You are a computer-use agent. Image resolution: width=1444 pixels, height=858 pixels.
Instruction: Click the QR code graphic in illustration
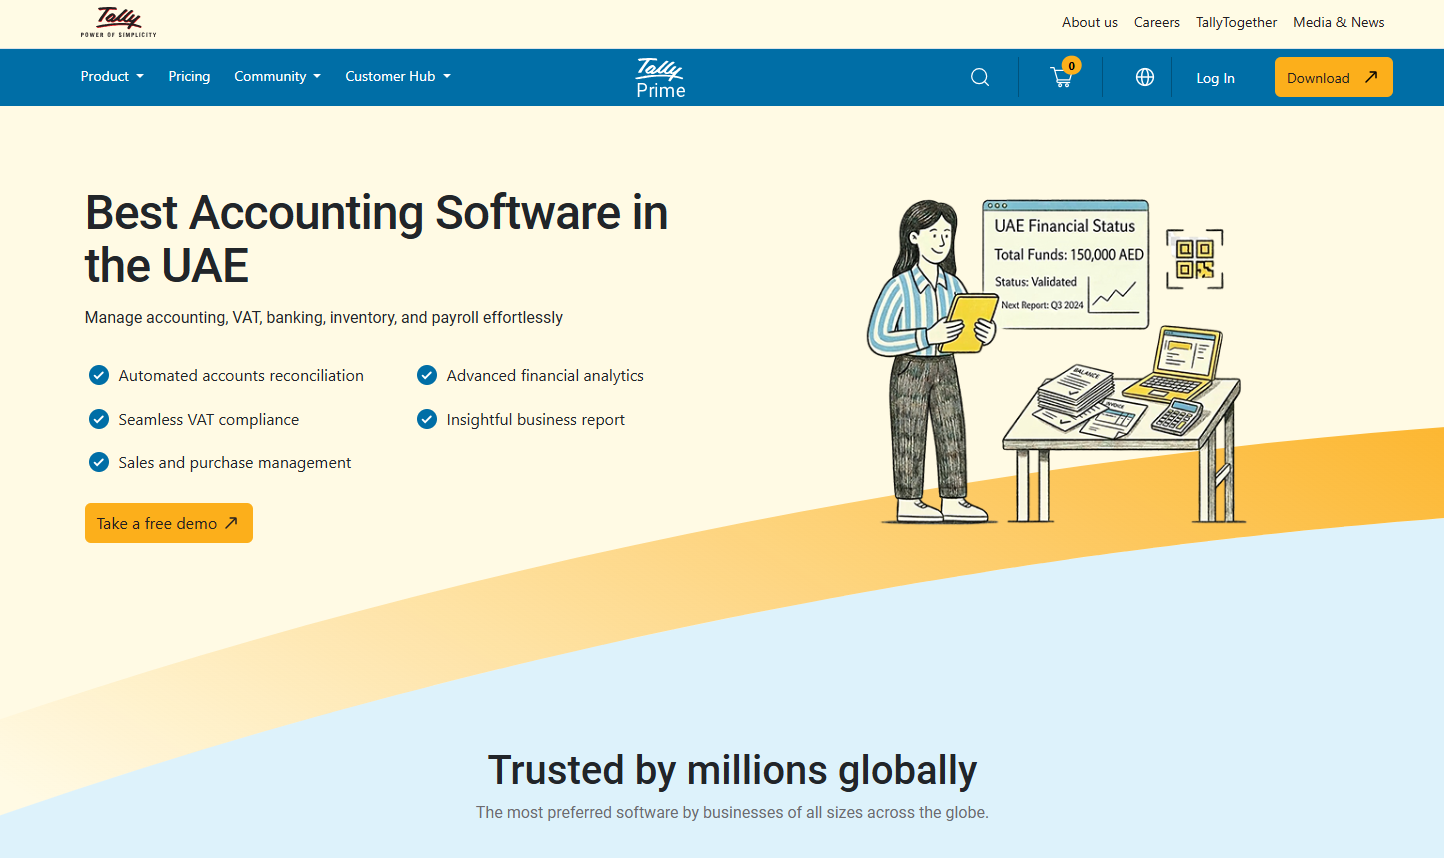[1195, 259]
